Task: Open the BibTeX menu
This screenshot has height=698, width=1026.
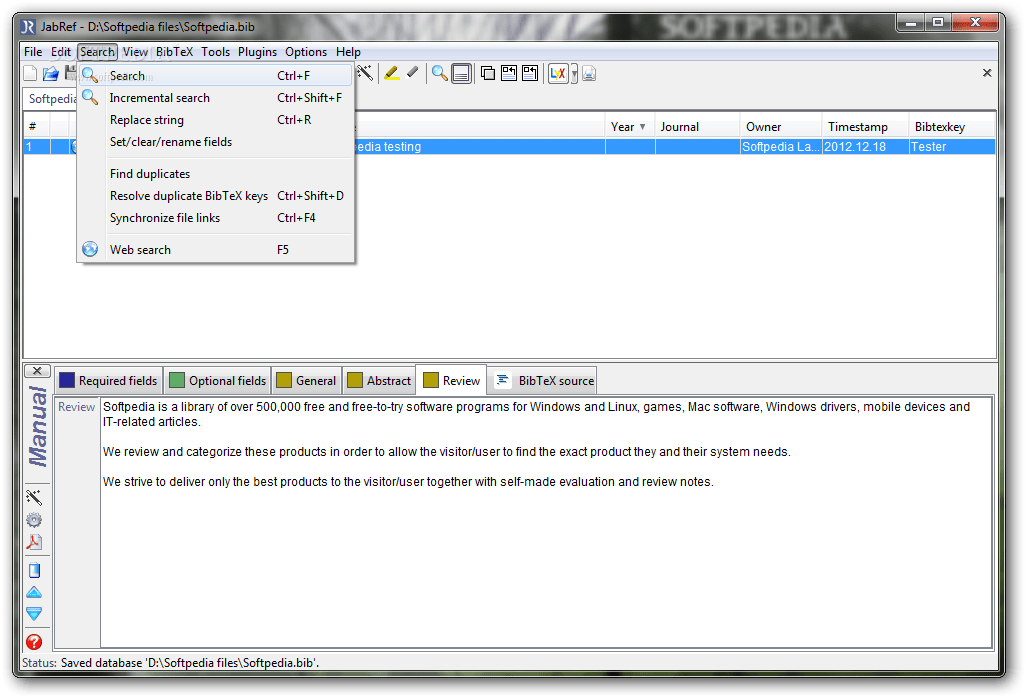Action: pos(174,52)
